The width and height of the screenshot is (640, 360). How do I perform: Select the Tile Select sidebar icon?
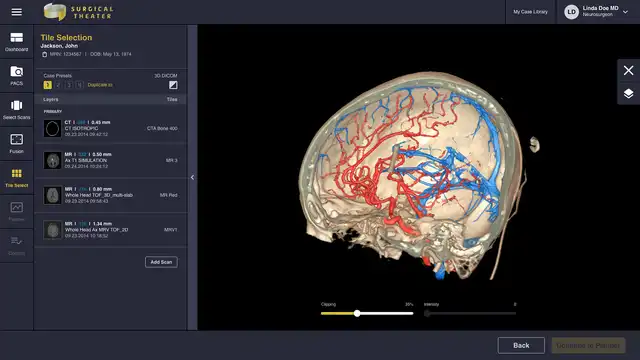[x=17, y=178]
